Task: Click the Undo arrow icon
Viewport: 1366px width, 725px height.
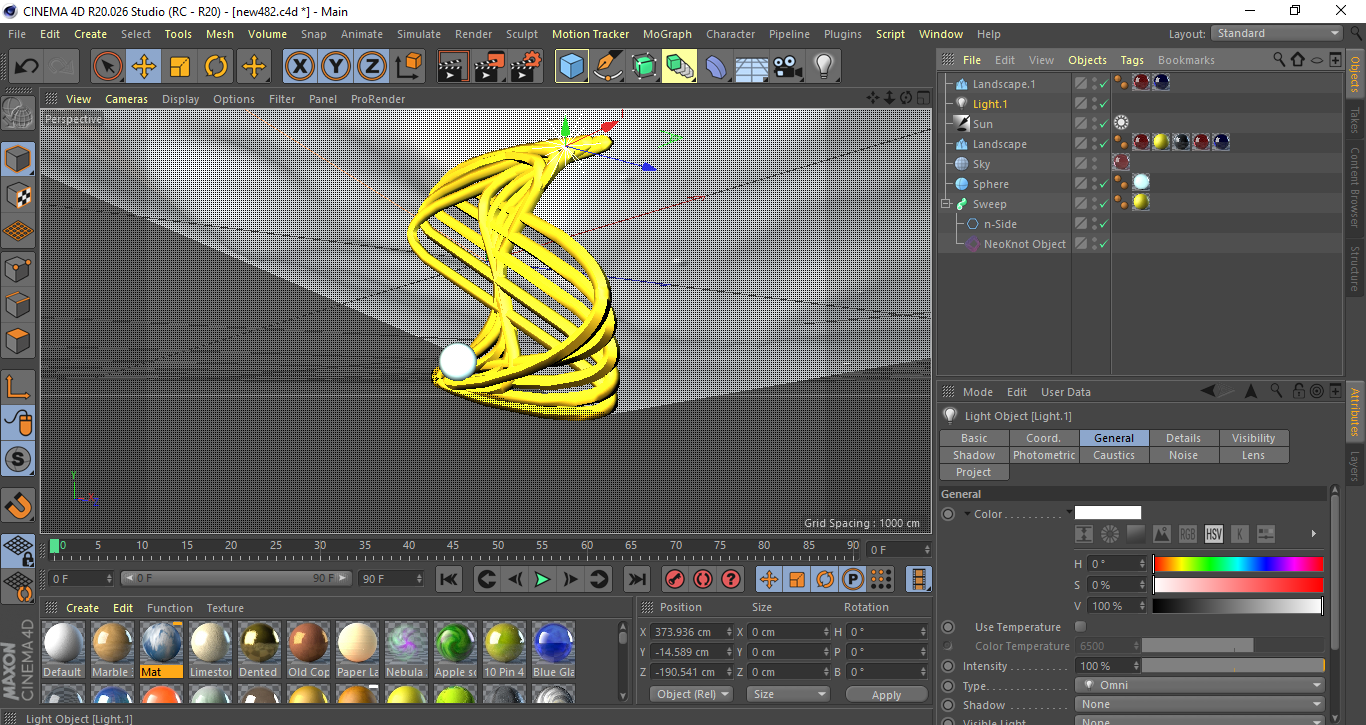Action: (27, 67)
